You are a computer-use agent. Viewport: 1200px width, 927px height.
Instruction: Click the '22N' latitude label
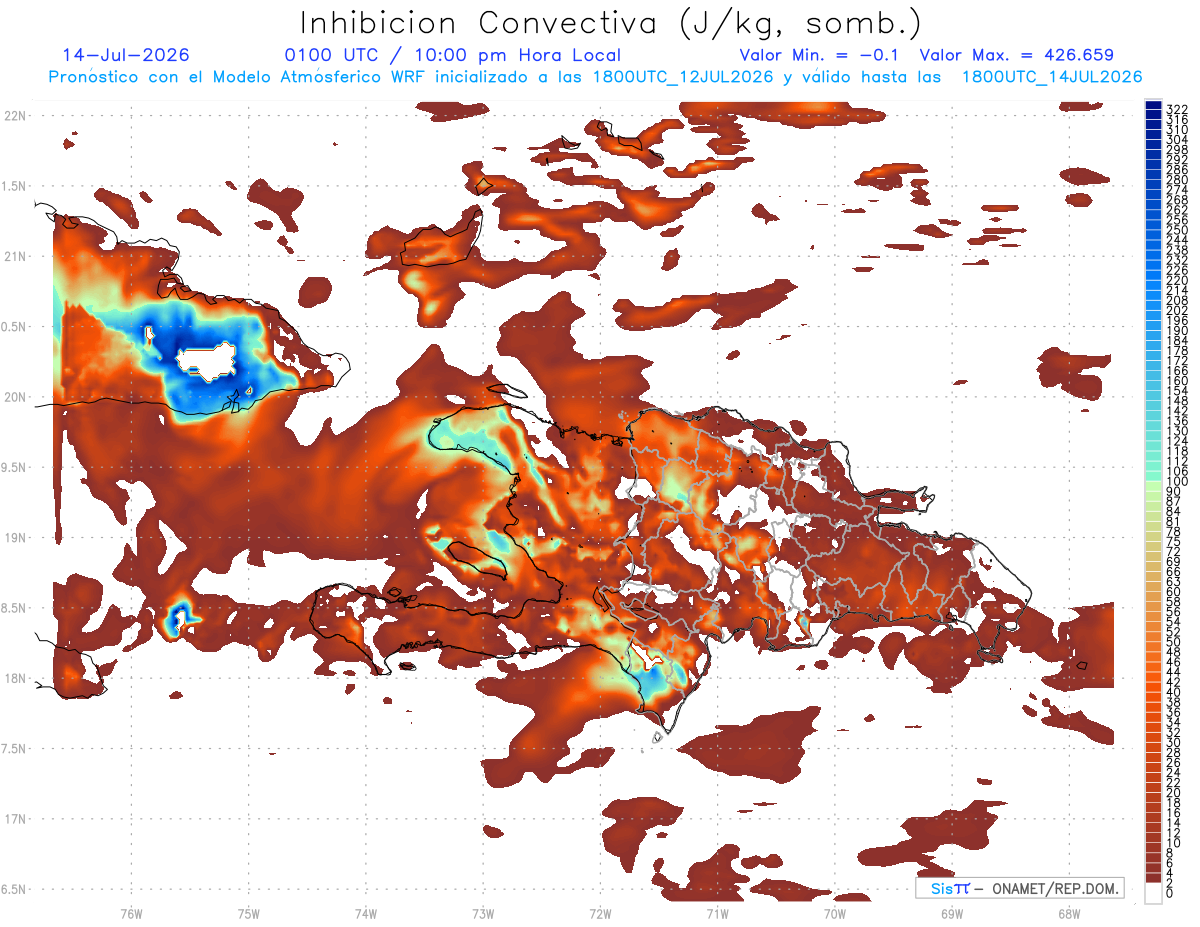click(x=14, y=115)
